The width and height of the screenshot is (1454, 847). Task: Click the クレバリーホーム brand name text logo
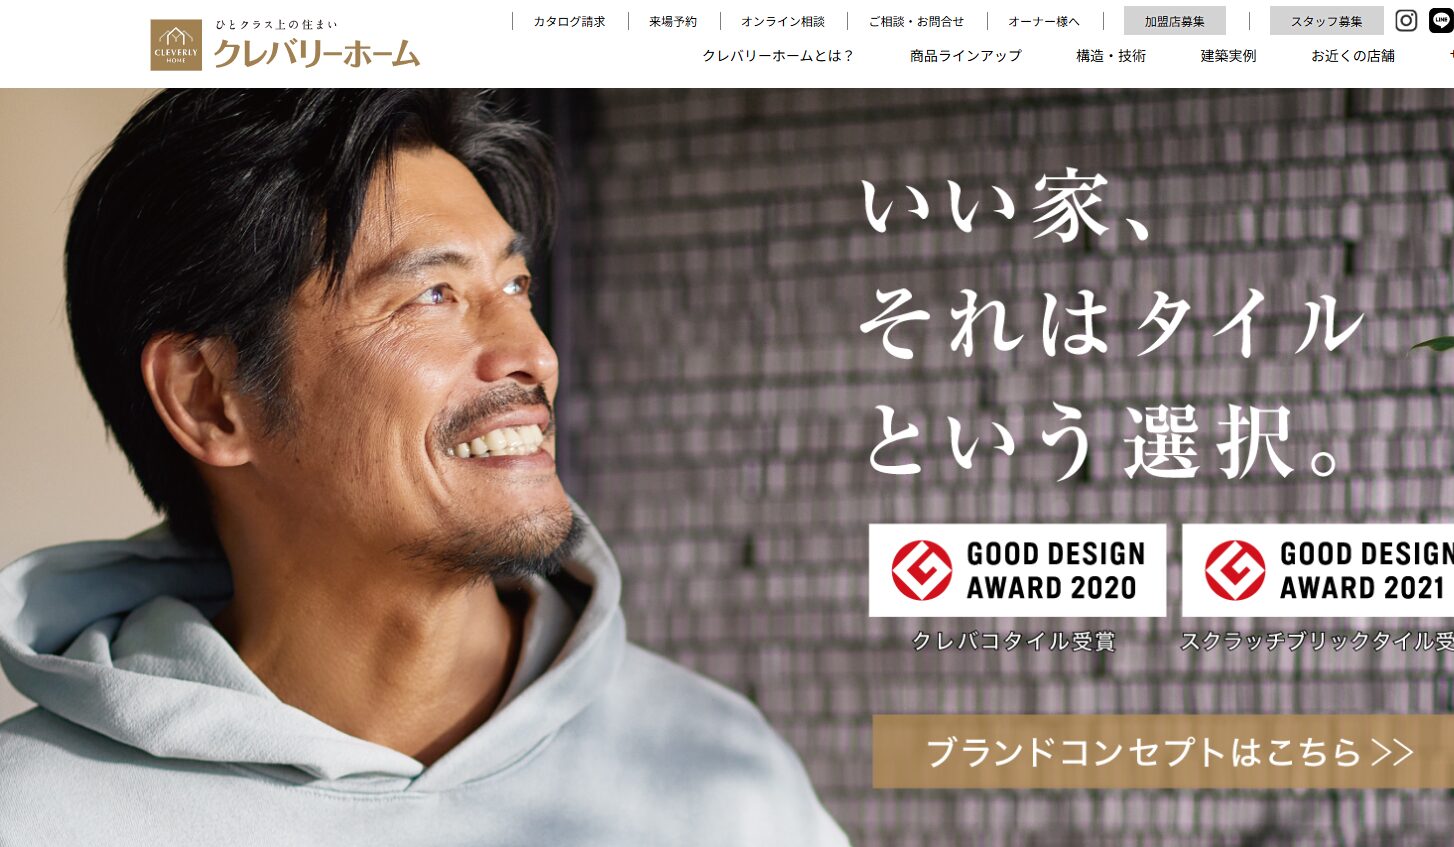(316, 54)
